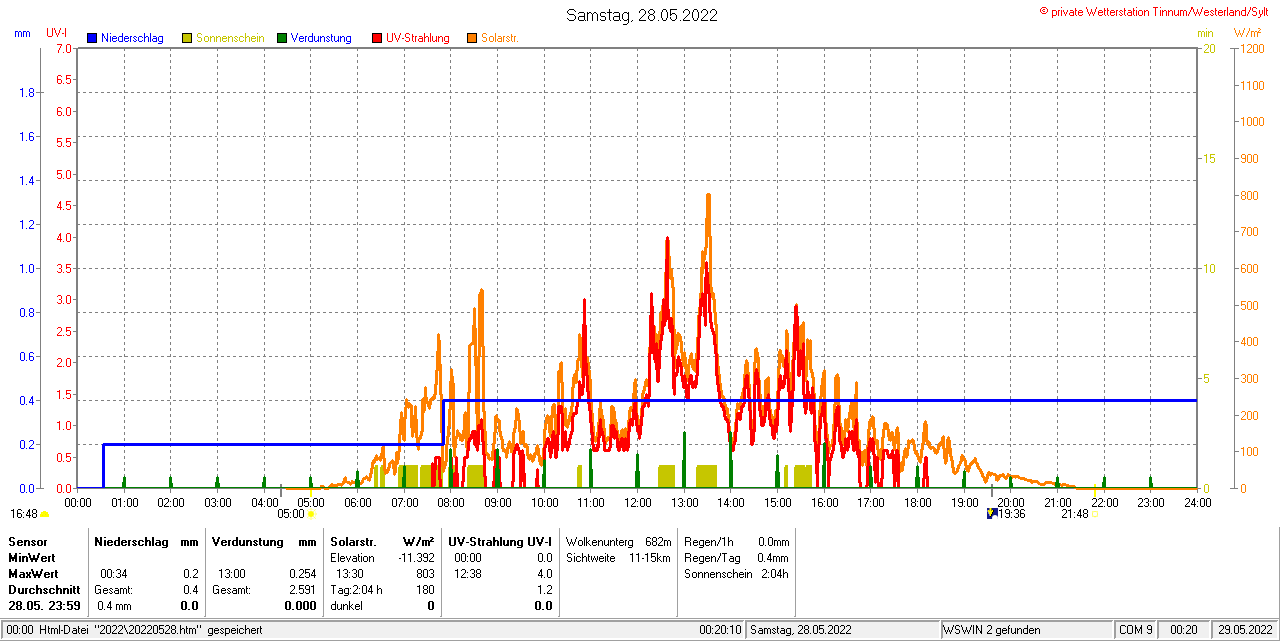Click the blue moon icon beside 19:36
The height and width of the screenshot is (641, 1280).
(x=992, y=514)
